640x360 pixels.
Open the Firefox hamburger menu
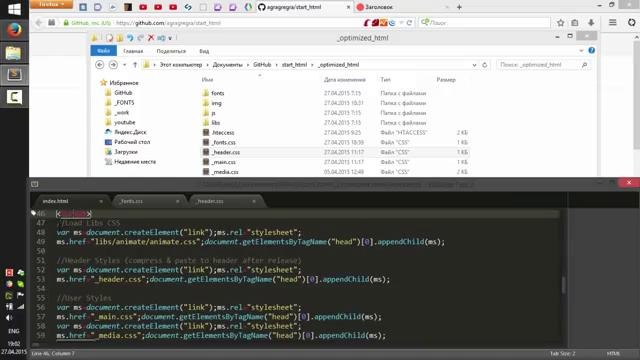point(613,22)
